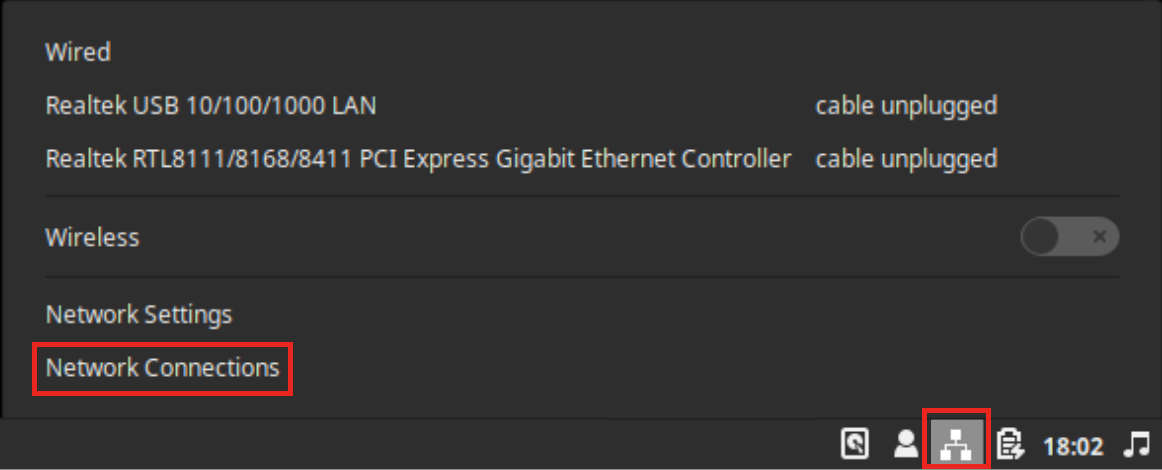Select Realtek RTL8111 PCI Express Ethernet Controller
This screenshot has width=1162, height=470.
pyautogui.click(x=418, y=158)
